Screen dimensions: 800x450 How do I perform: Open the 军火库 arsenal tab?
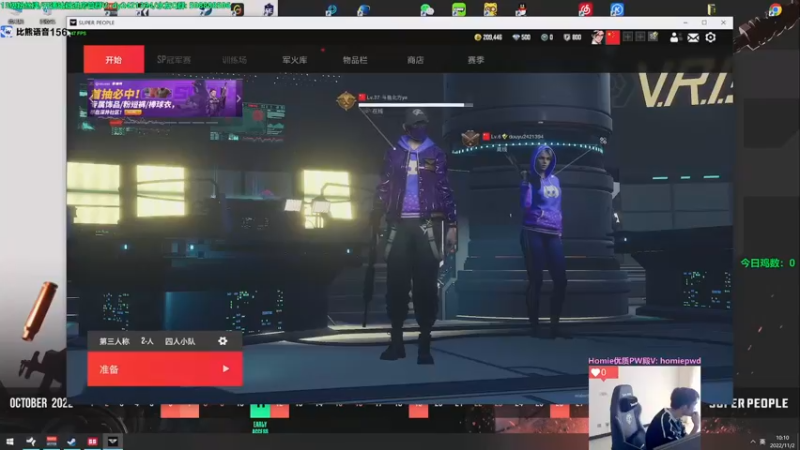(294, 60)
